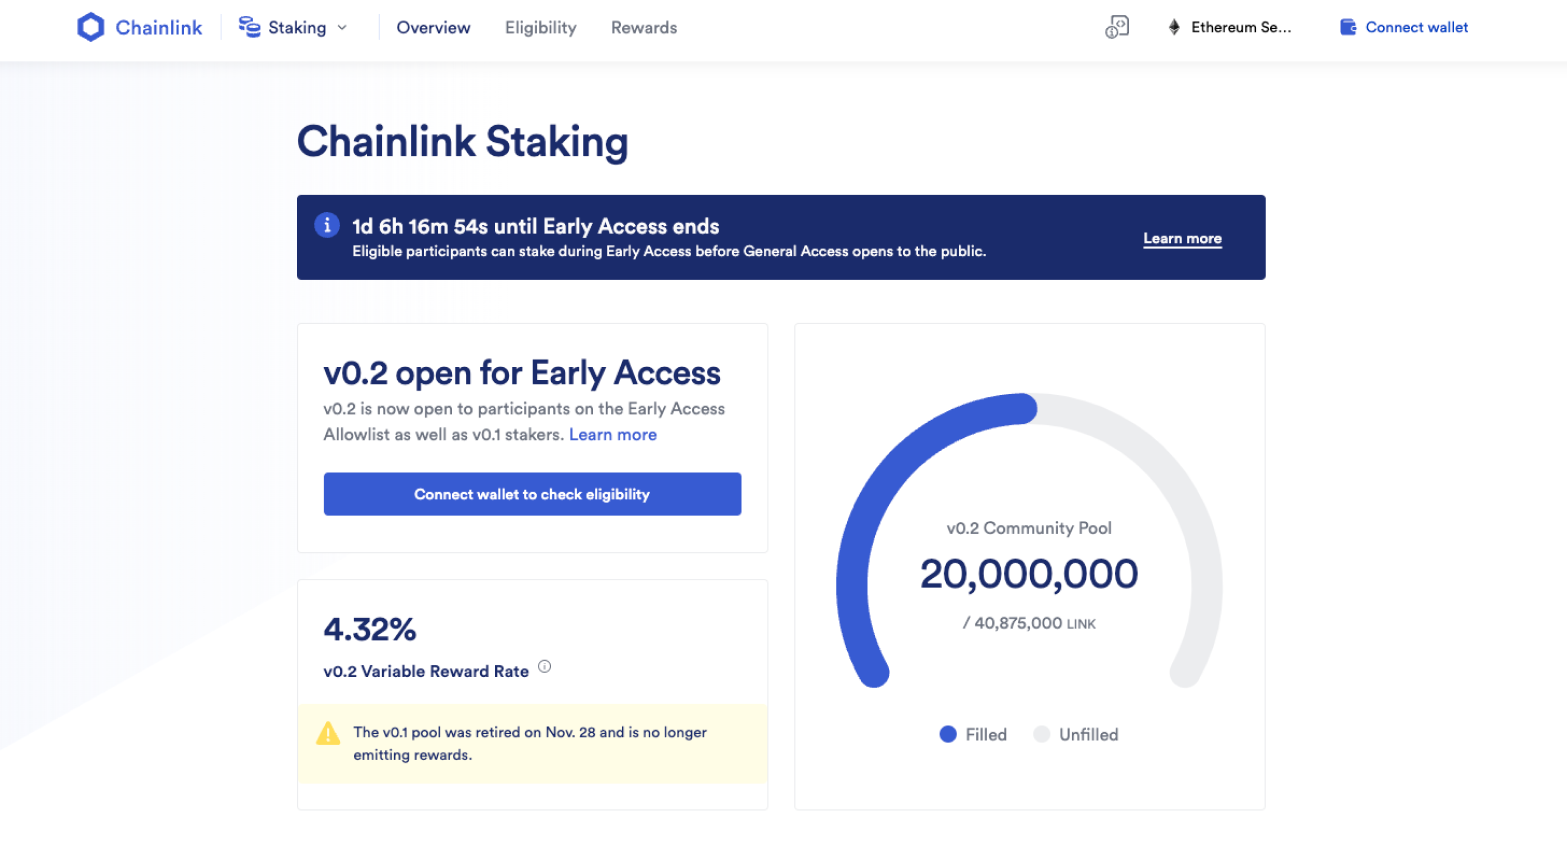The image size is (1567, 846).
Task: Click the 20,000,000 pool amount
Action: (x=1029, y=574)
